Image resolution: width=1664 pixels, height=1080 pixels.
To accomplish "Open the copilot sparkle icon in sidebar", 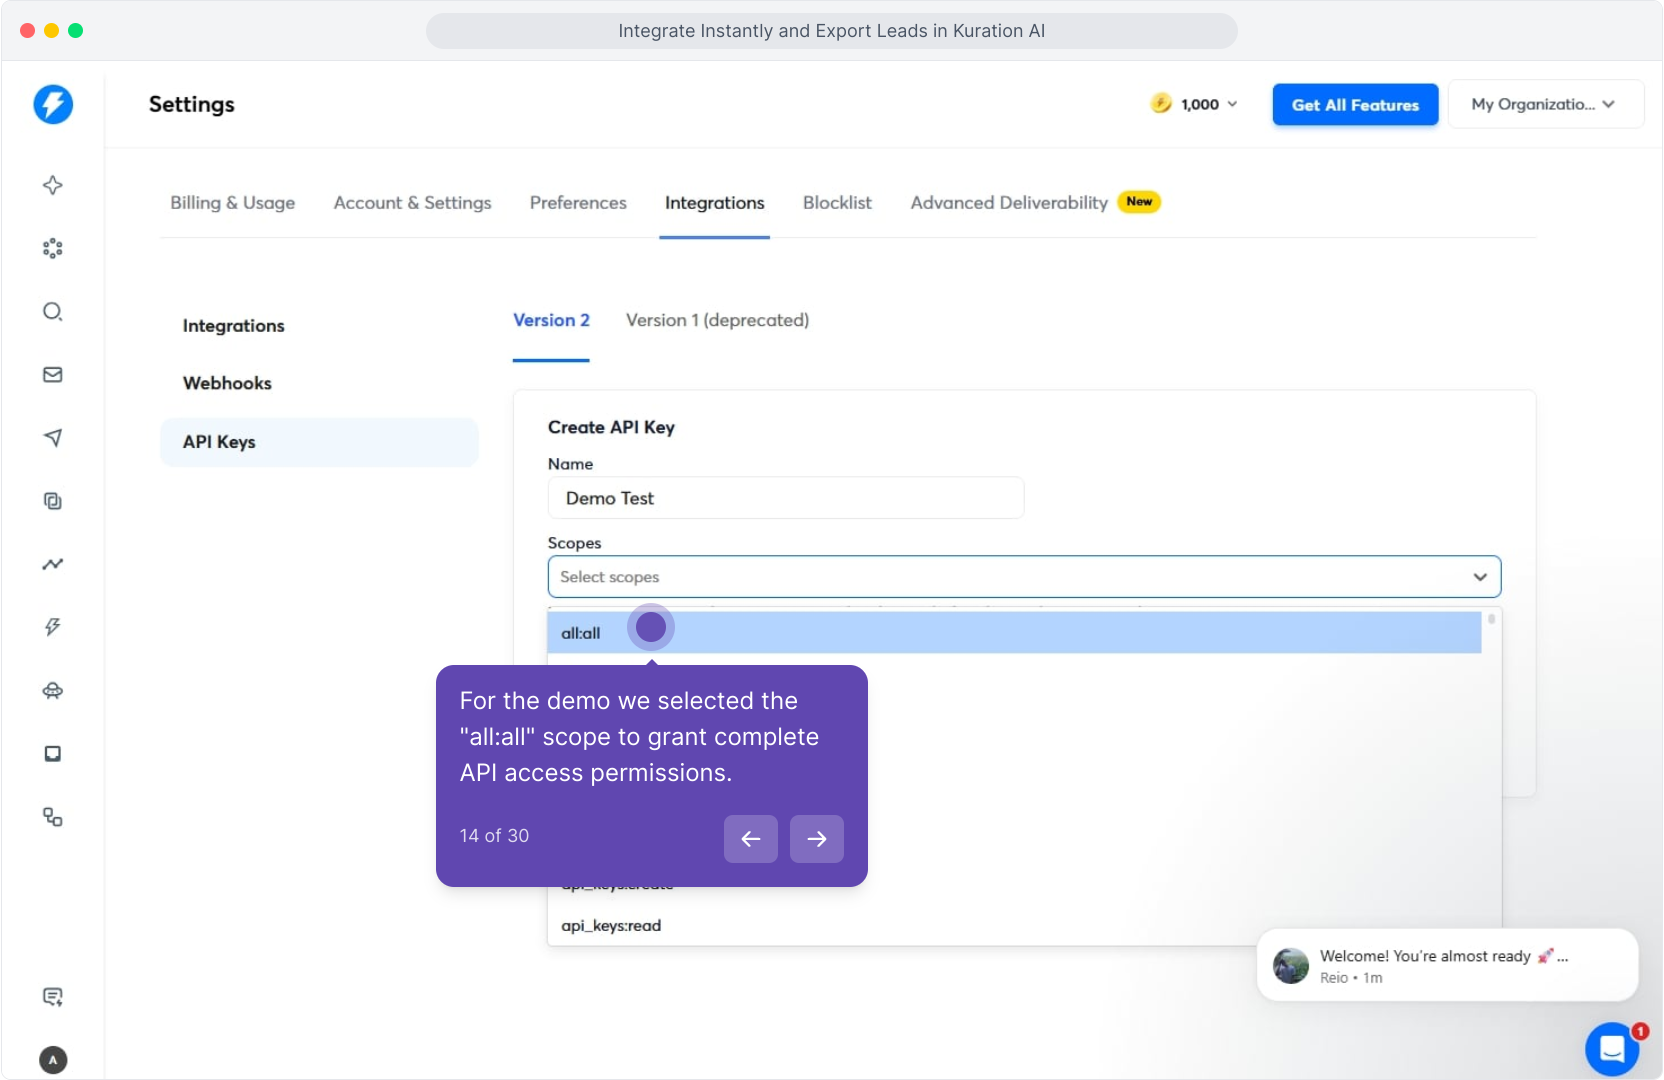I will point(53,185).
